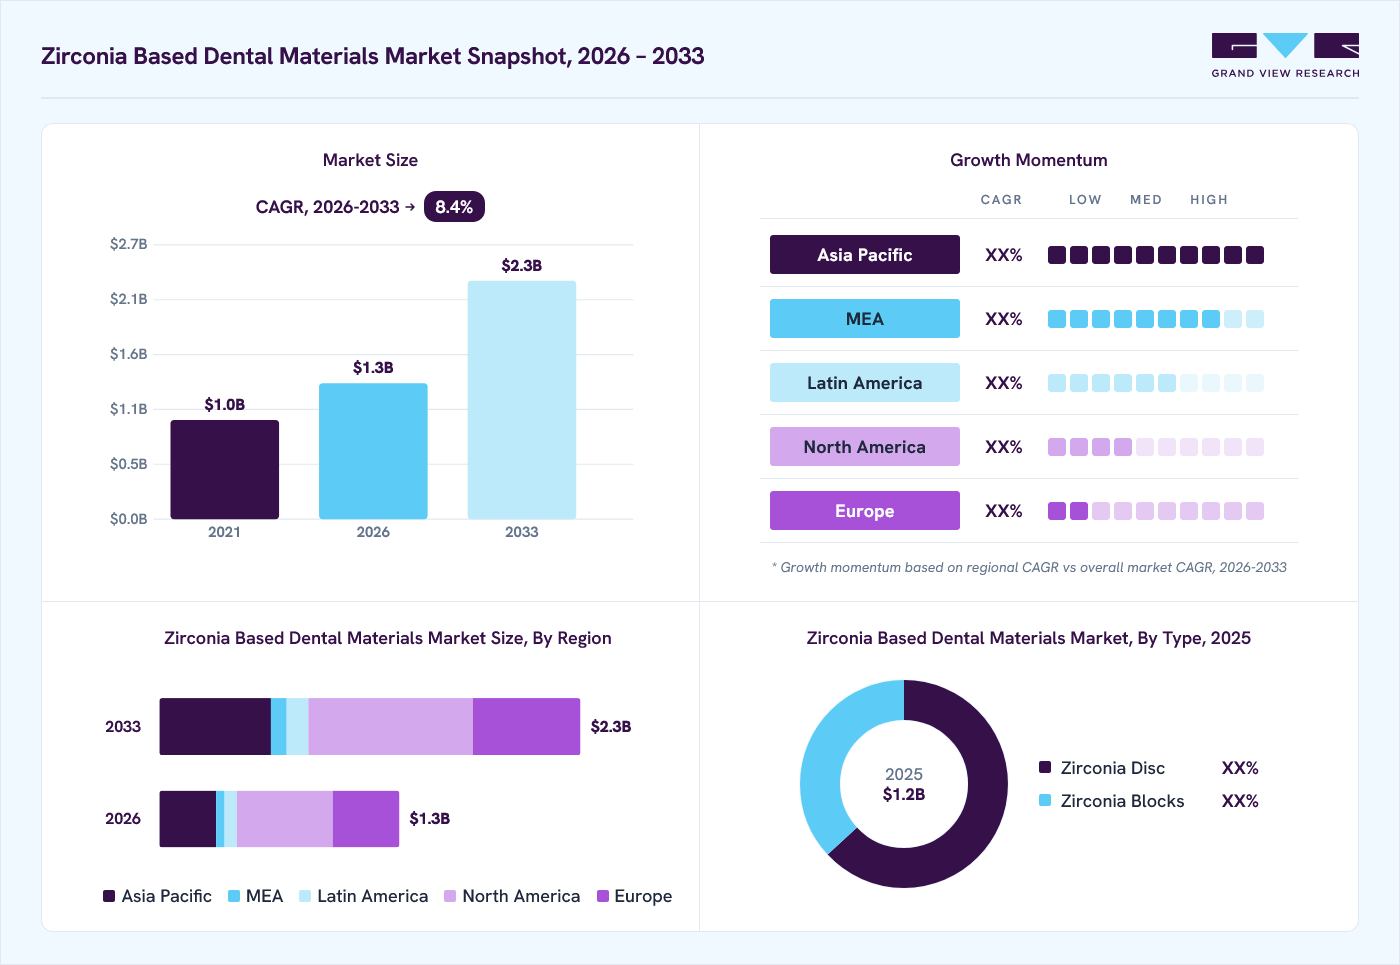Screen dimensions: 1400x965
Task: Select the 2026 bar in Market Size chart
Action: [x=373, y=451]
